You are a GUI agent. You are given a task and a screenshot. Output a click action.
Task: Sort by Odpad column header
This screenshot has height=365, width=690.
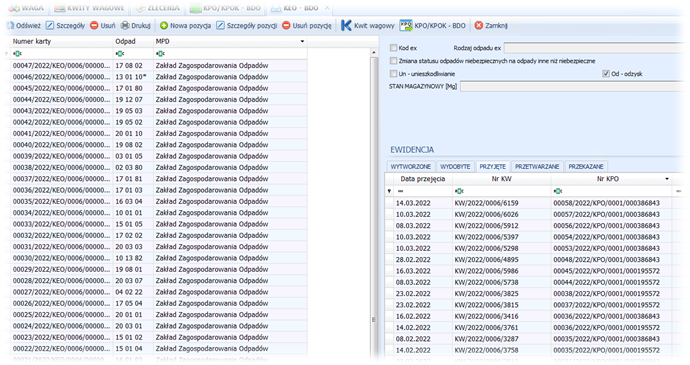133,41
